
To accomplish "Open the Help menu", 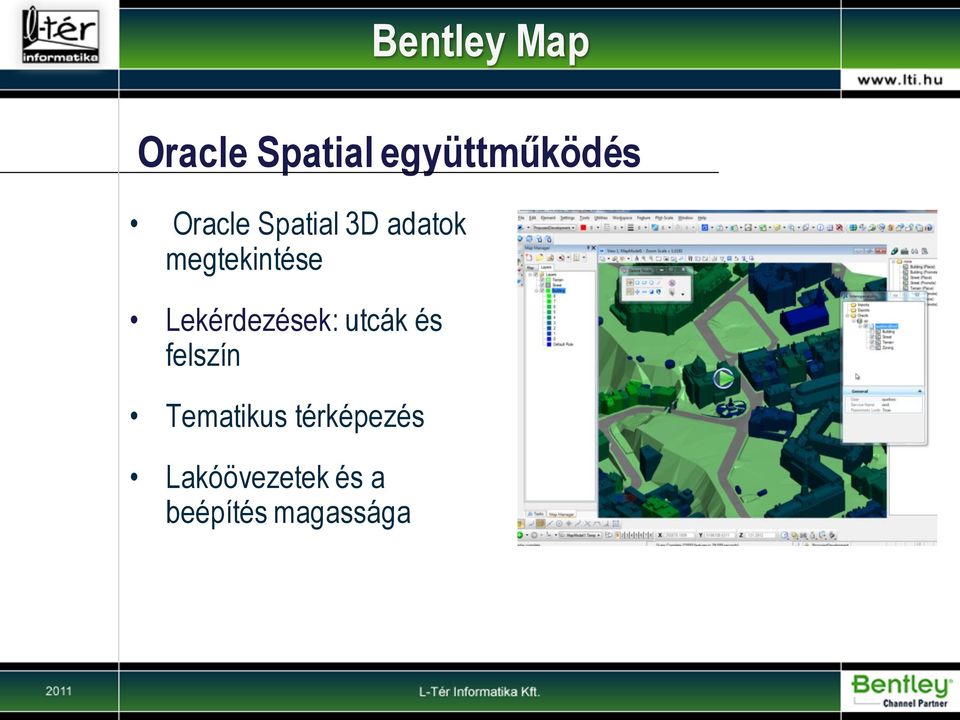I will pos(702,218).
